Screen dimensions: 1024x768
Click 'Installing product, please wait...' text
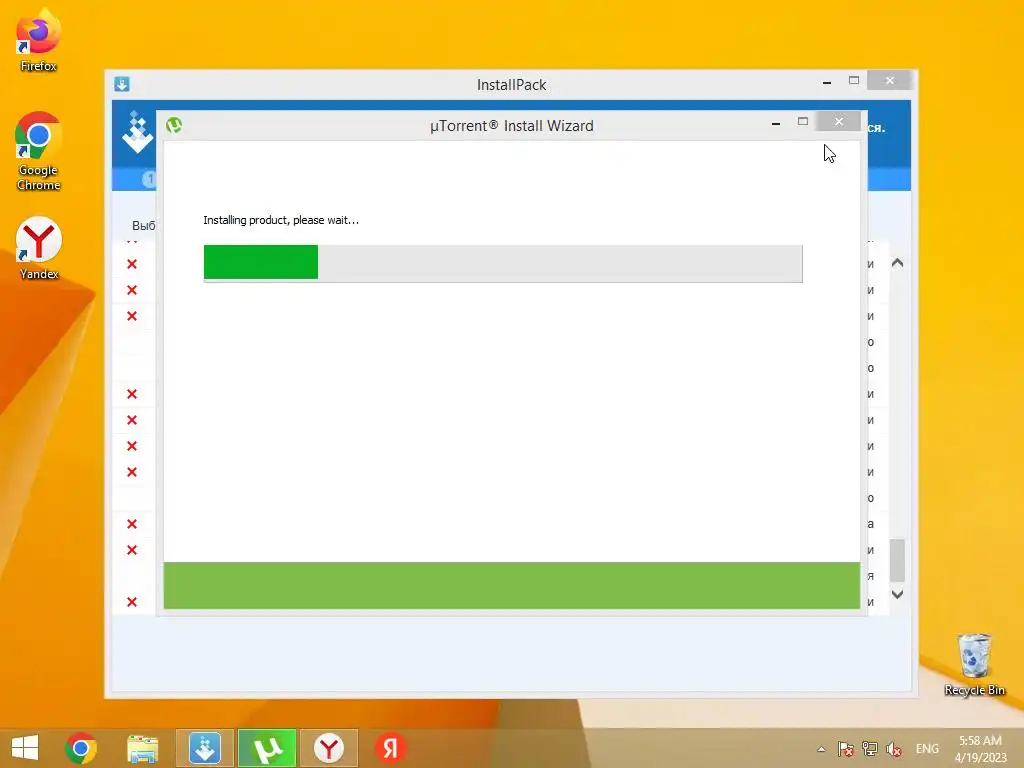point(281,220)
